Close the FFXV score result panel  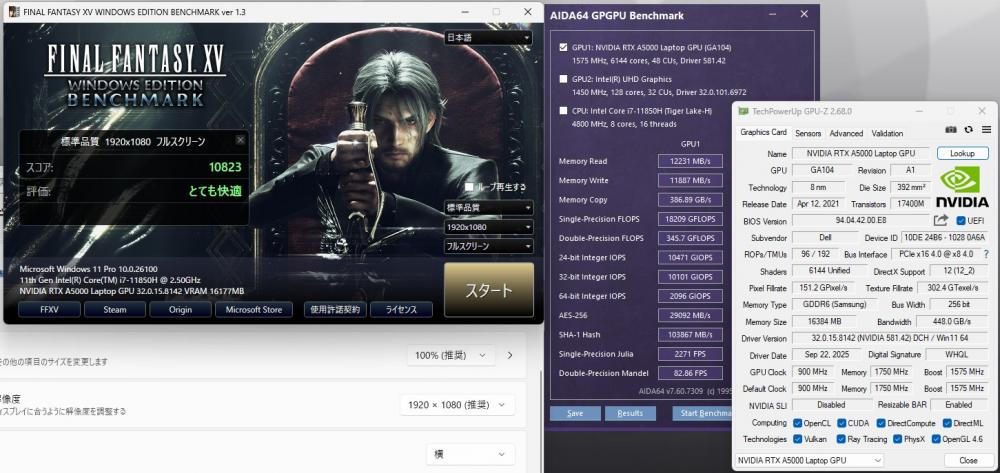pos(240,141)
